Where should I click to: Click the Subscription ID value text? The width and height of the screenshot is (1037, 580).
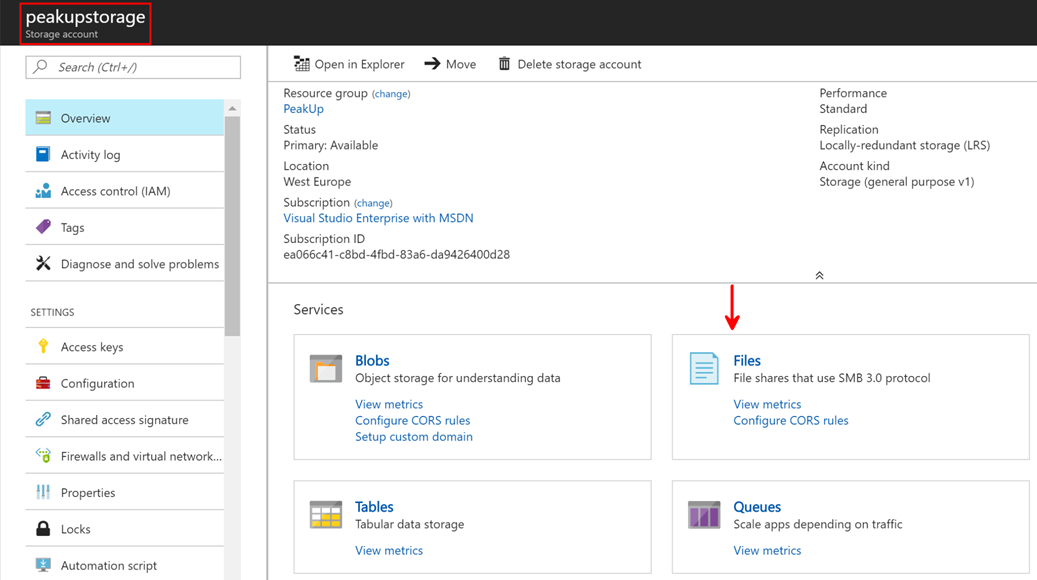(x=397, y=254)
